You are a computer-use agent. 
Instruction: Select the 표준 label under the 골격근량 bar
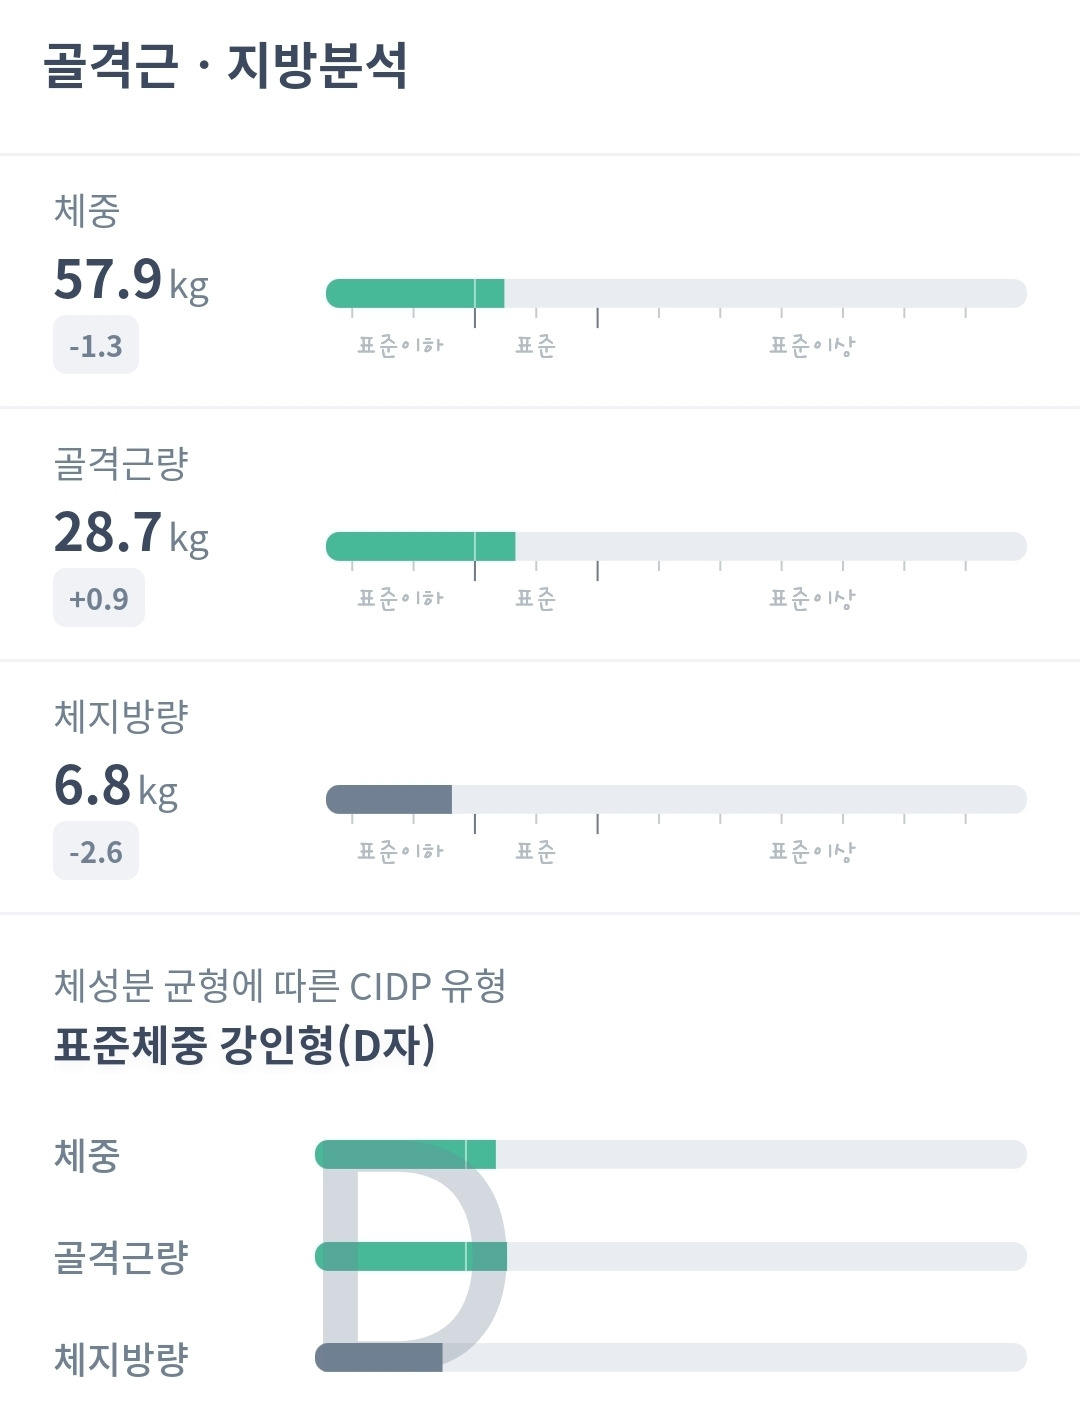coord(535,600)
